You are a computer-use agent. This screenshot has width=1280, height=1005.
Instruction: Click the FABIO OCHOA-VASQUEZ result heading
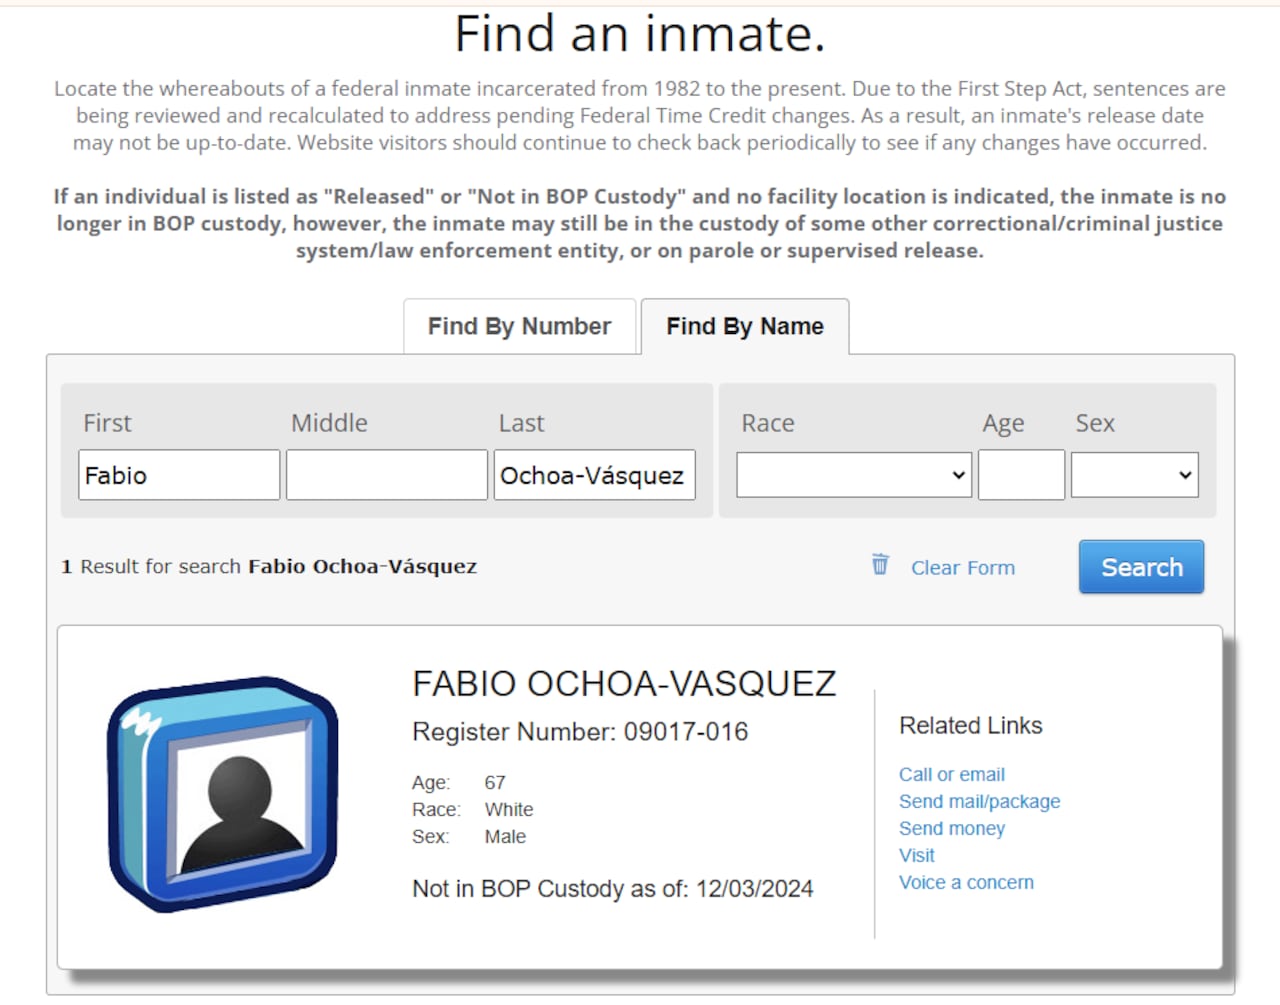point(624,684)
